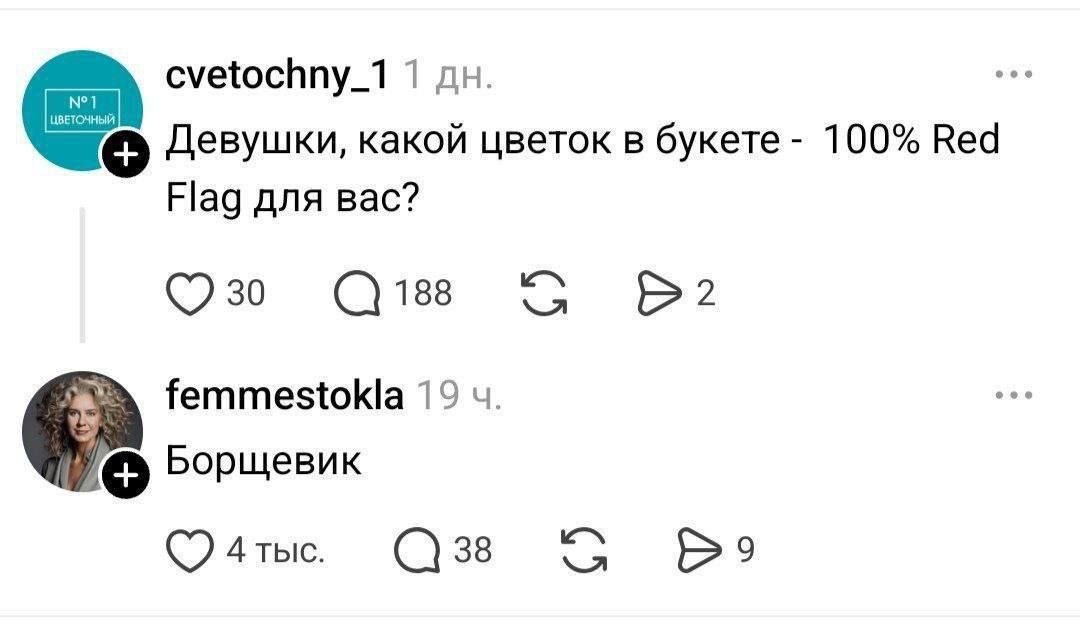The height and width of the screenshot is (629, 1080).
Task: Open the 4 тыс. likes count
Action: pos(276,550)
